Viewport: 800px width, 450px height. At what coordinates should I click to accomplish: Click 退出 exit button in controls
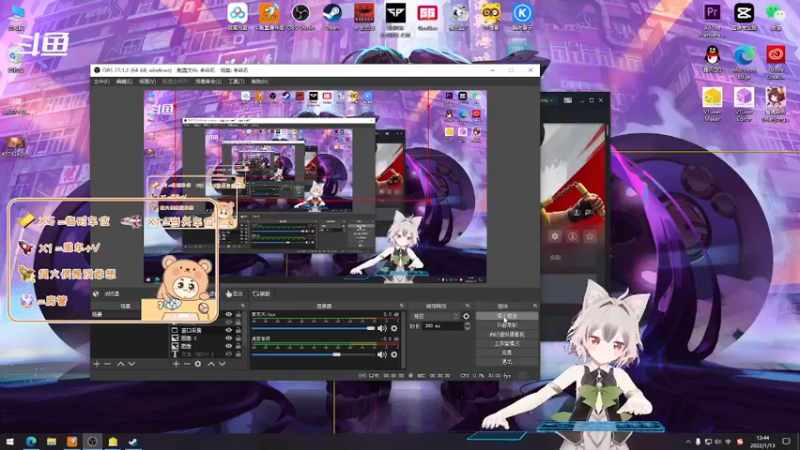tap(507, 362)
